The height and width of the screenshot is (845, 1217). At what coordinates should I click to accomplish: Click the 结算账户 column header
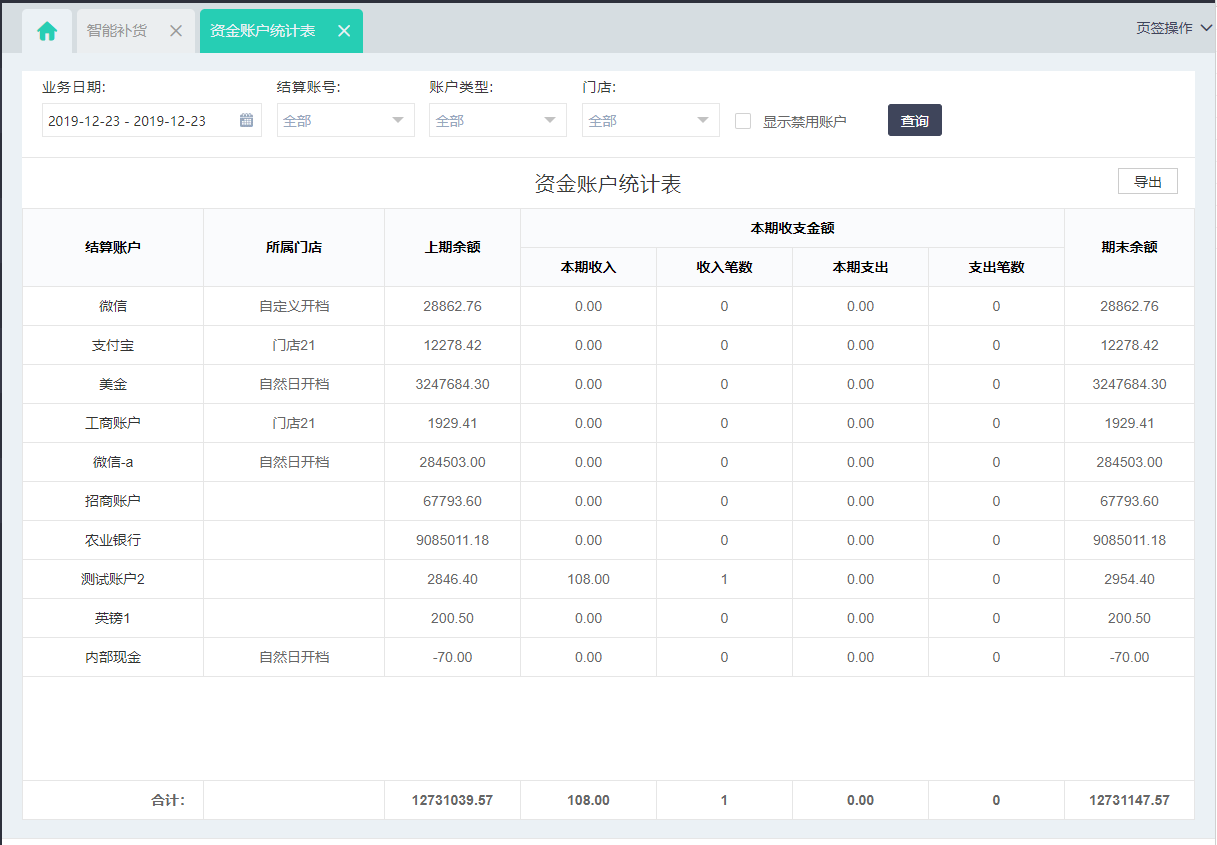[x=113, y=247]
